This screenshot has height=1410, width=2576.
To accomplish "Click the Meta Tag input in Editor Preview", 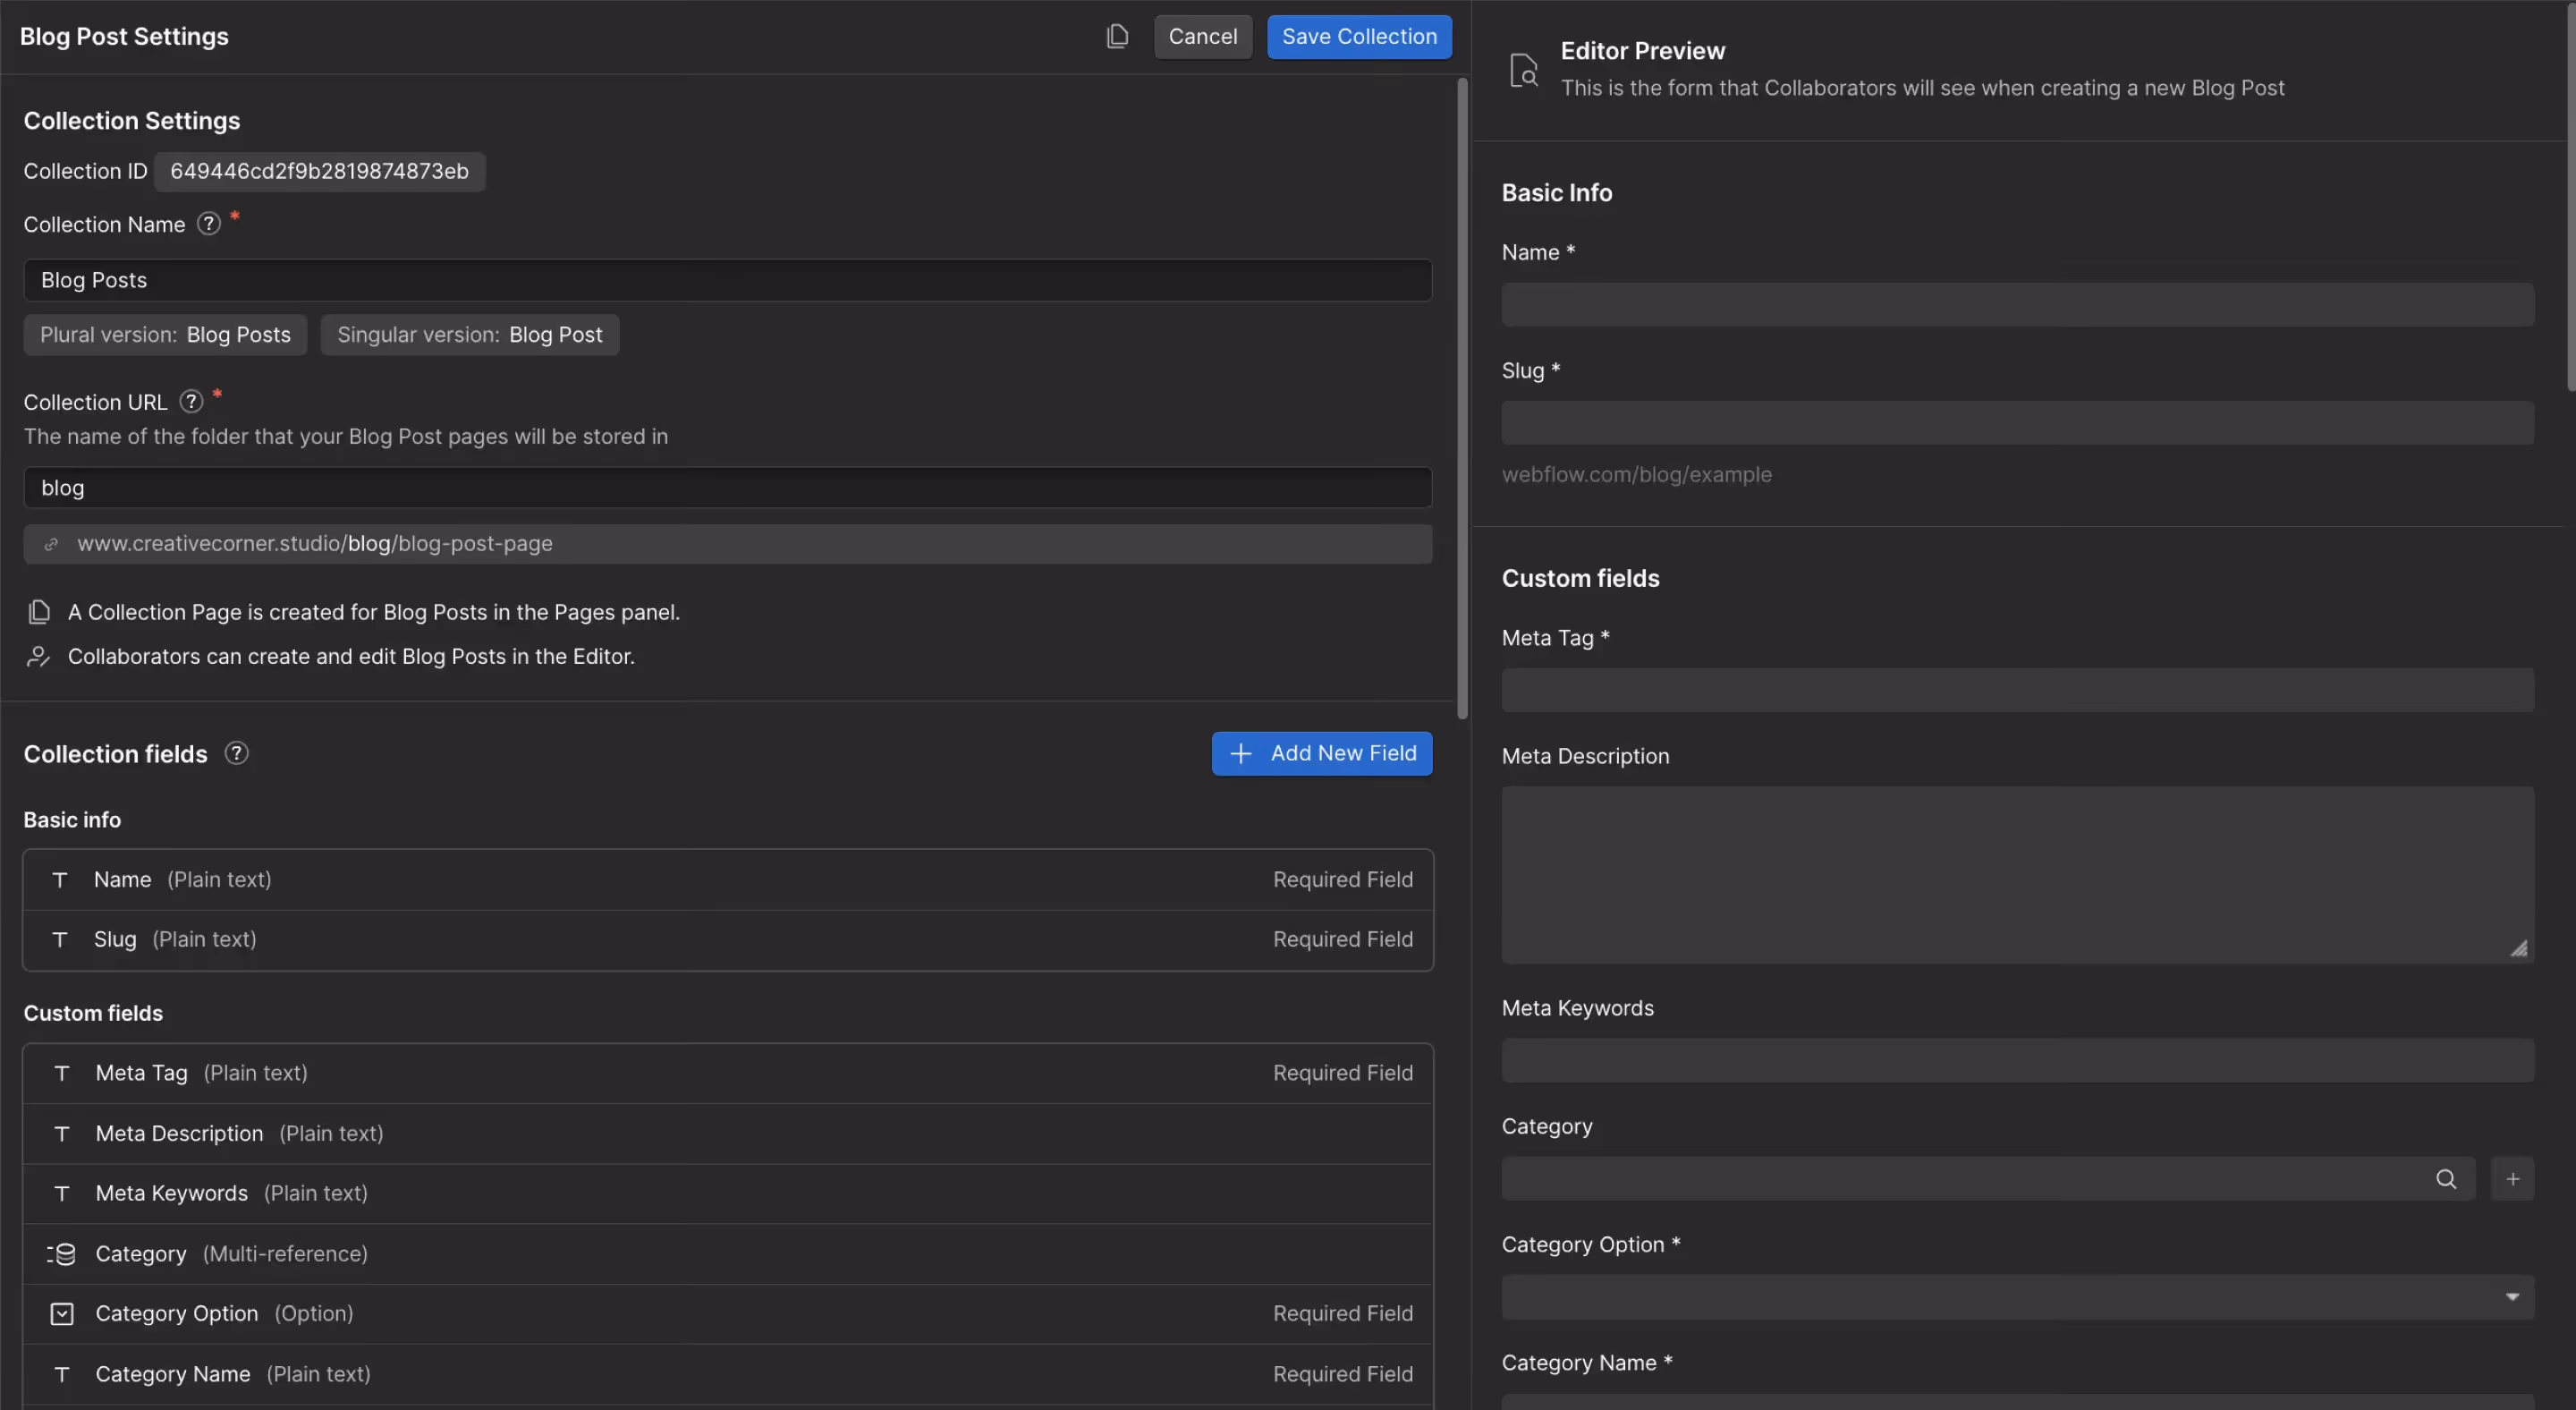I will (2017, 690).
